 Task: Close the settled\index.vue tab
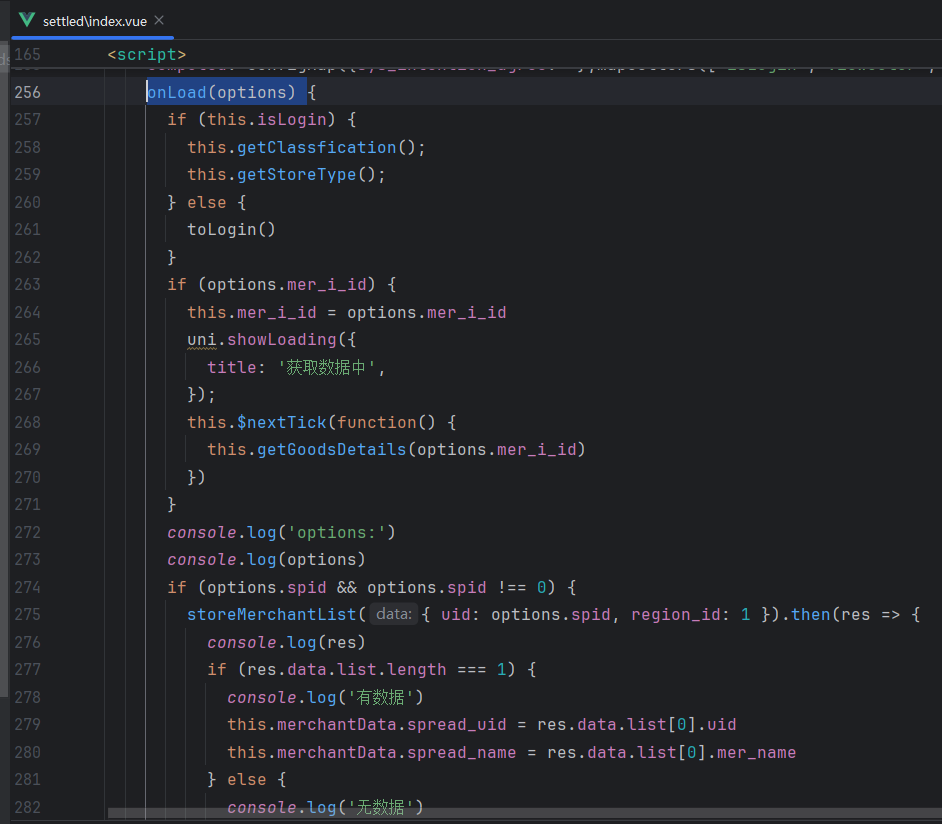coord(159,20)
